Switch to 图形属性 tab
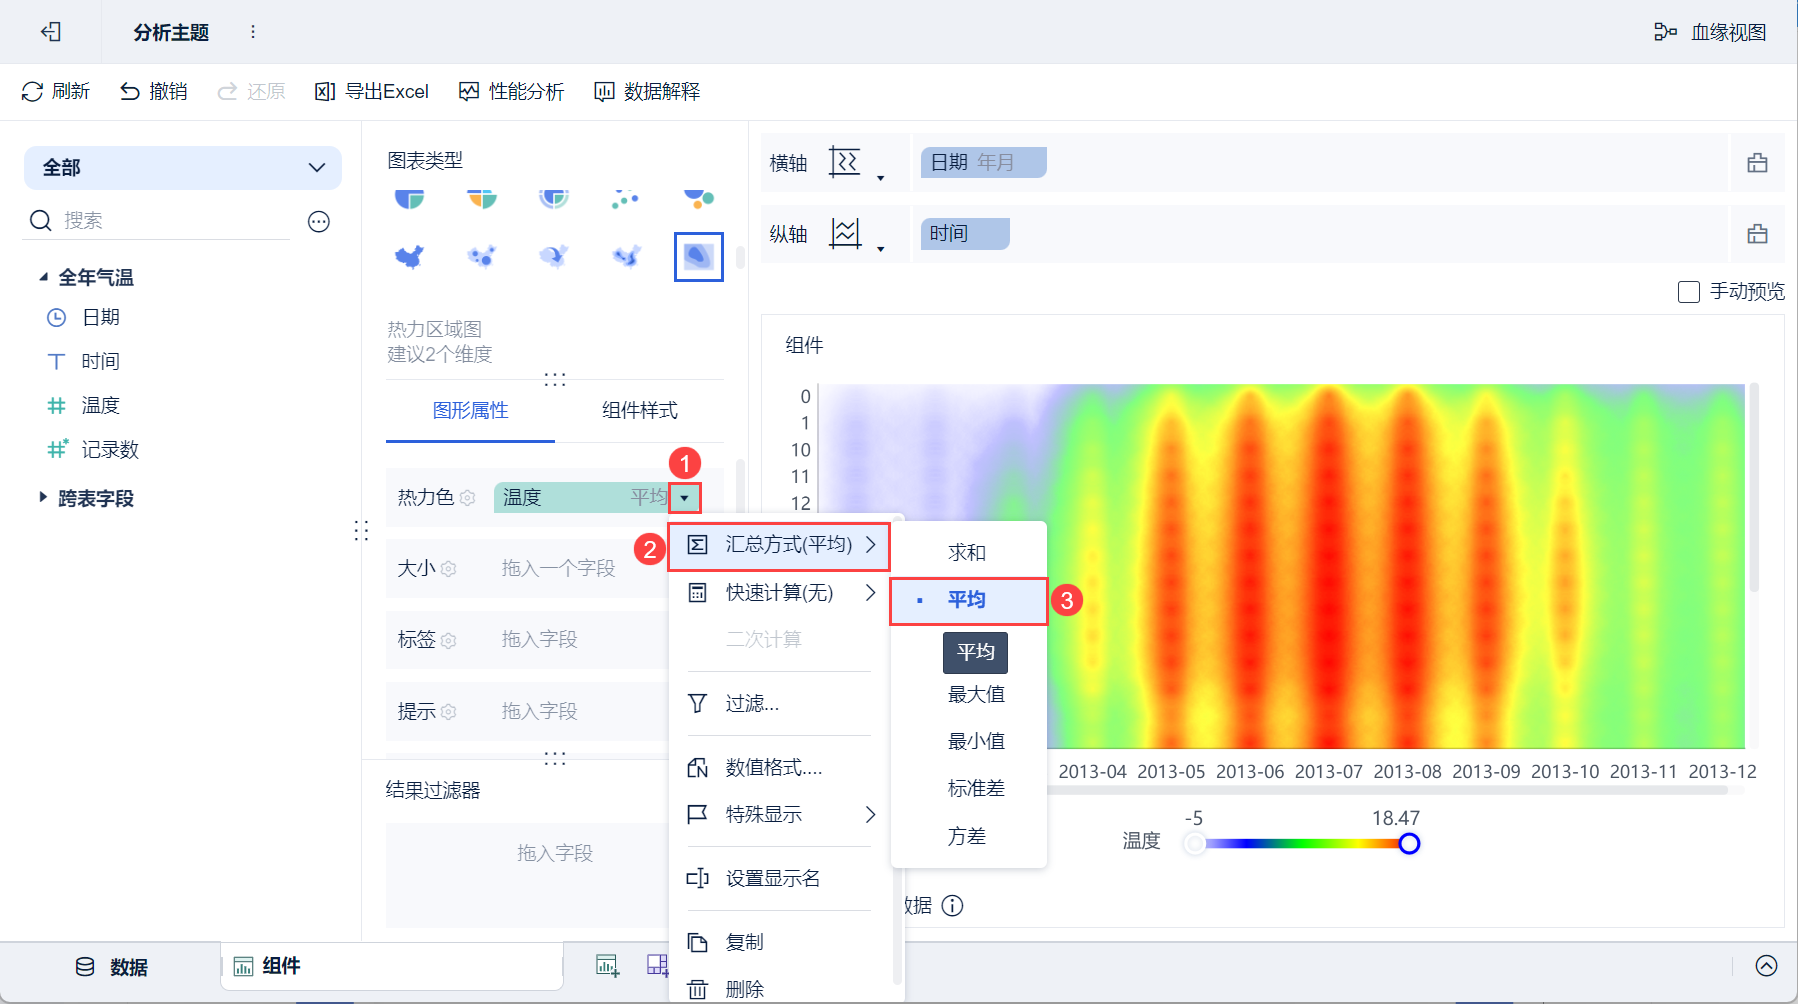1798x1004 pixels. coord(470,410)
